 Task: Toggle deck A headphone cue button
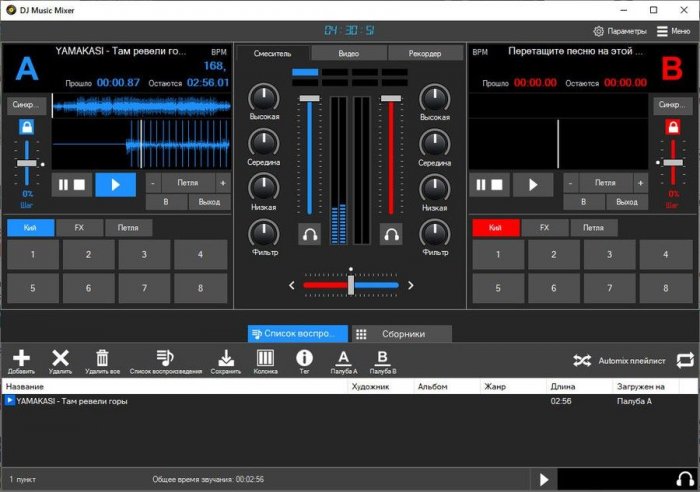click(x=310, y=234)
